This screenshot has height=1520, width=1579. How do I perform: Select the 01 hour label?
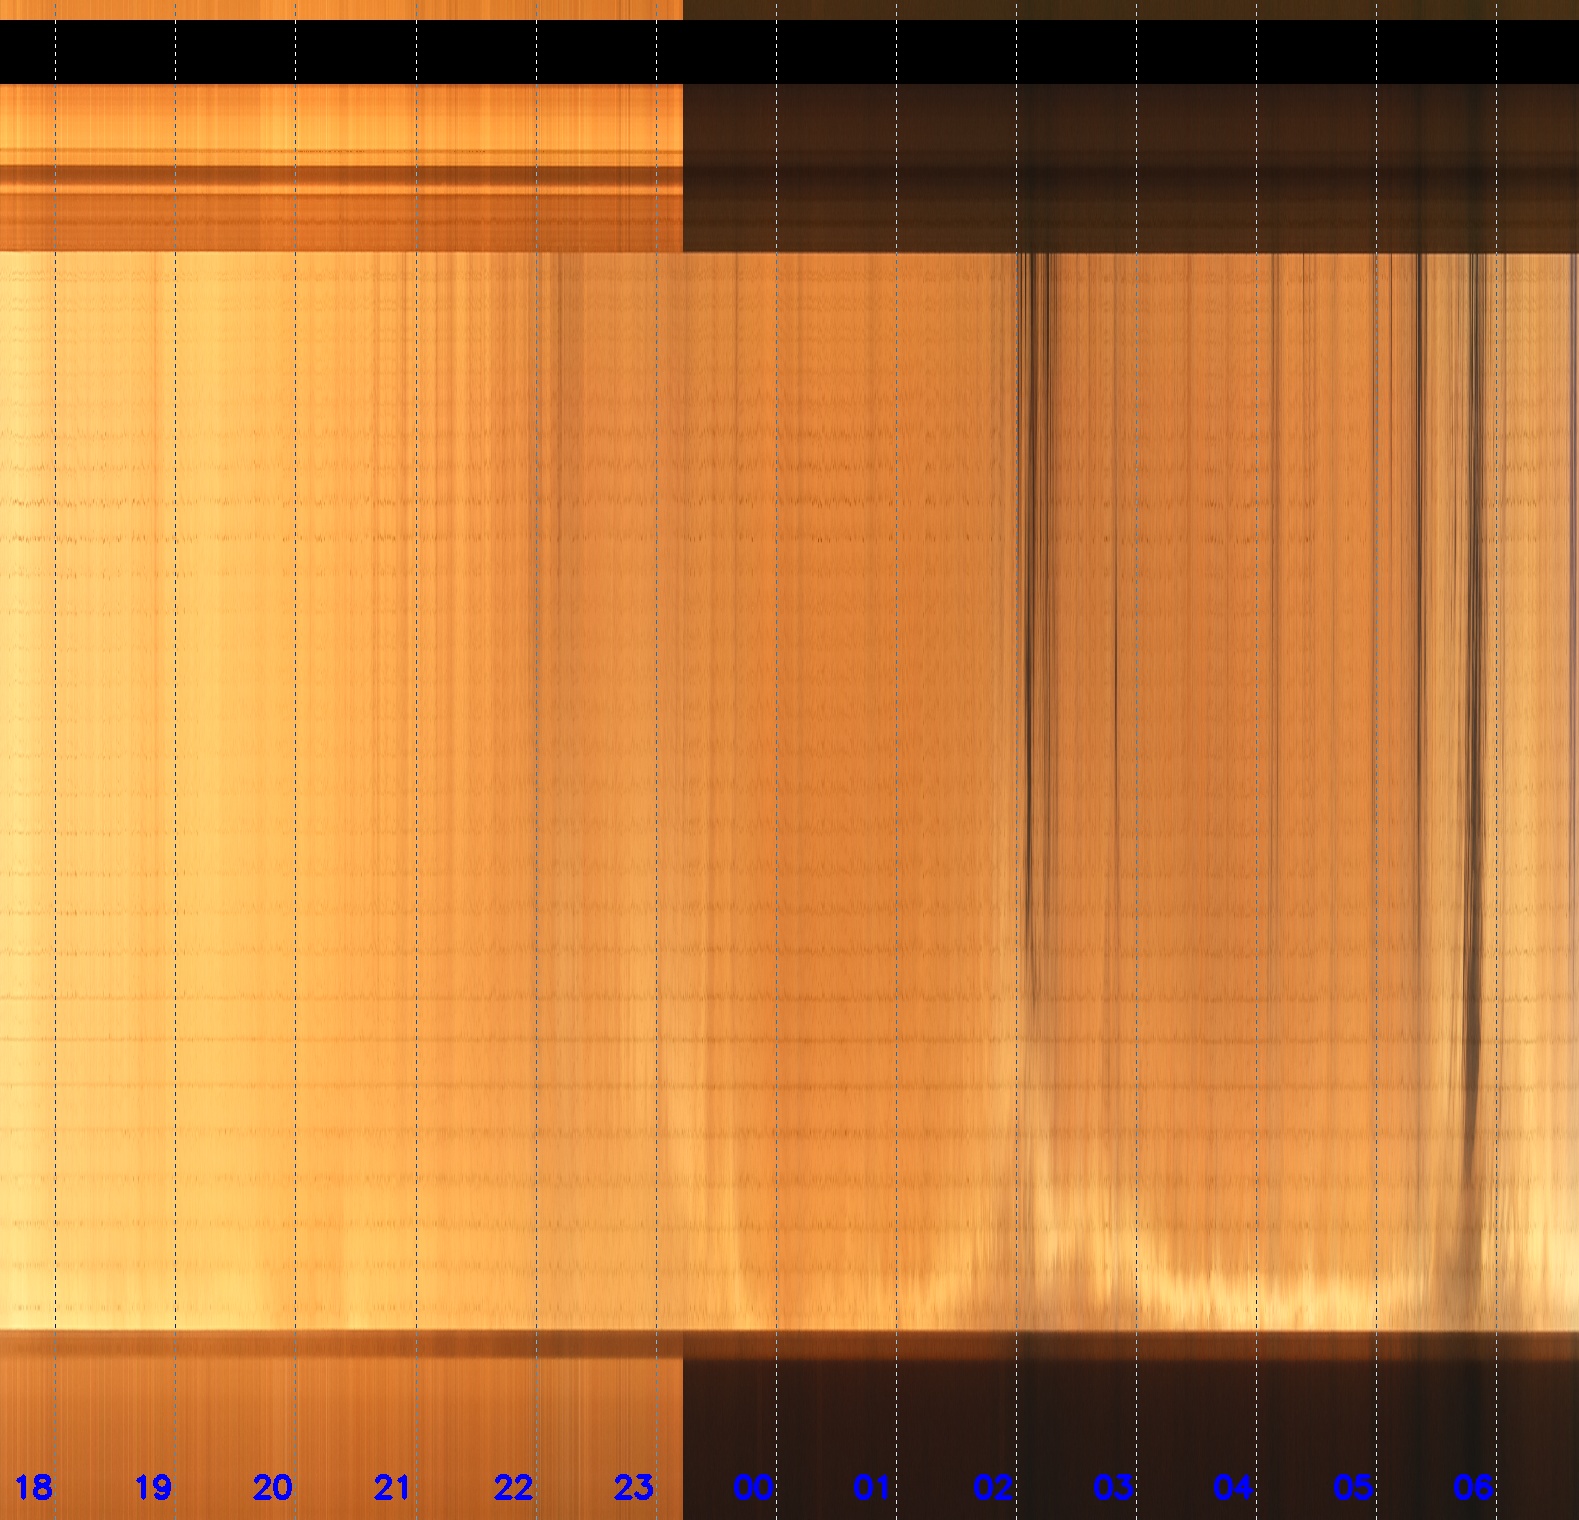point(872,1487)
